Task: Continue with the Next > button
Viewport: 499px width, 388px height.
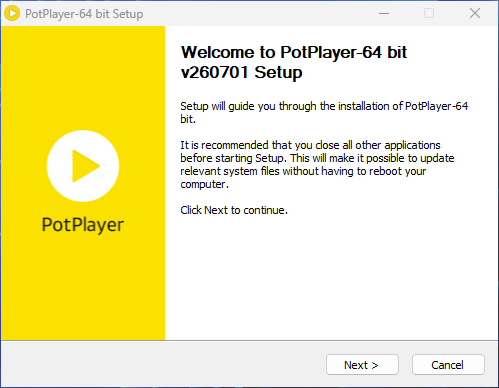Action: click(362, 365)
